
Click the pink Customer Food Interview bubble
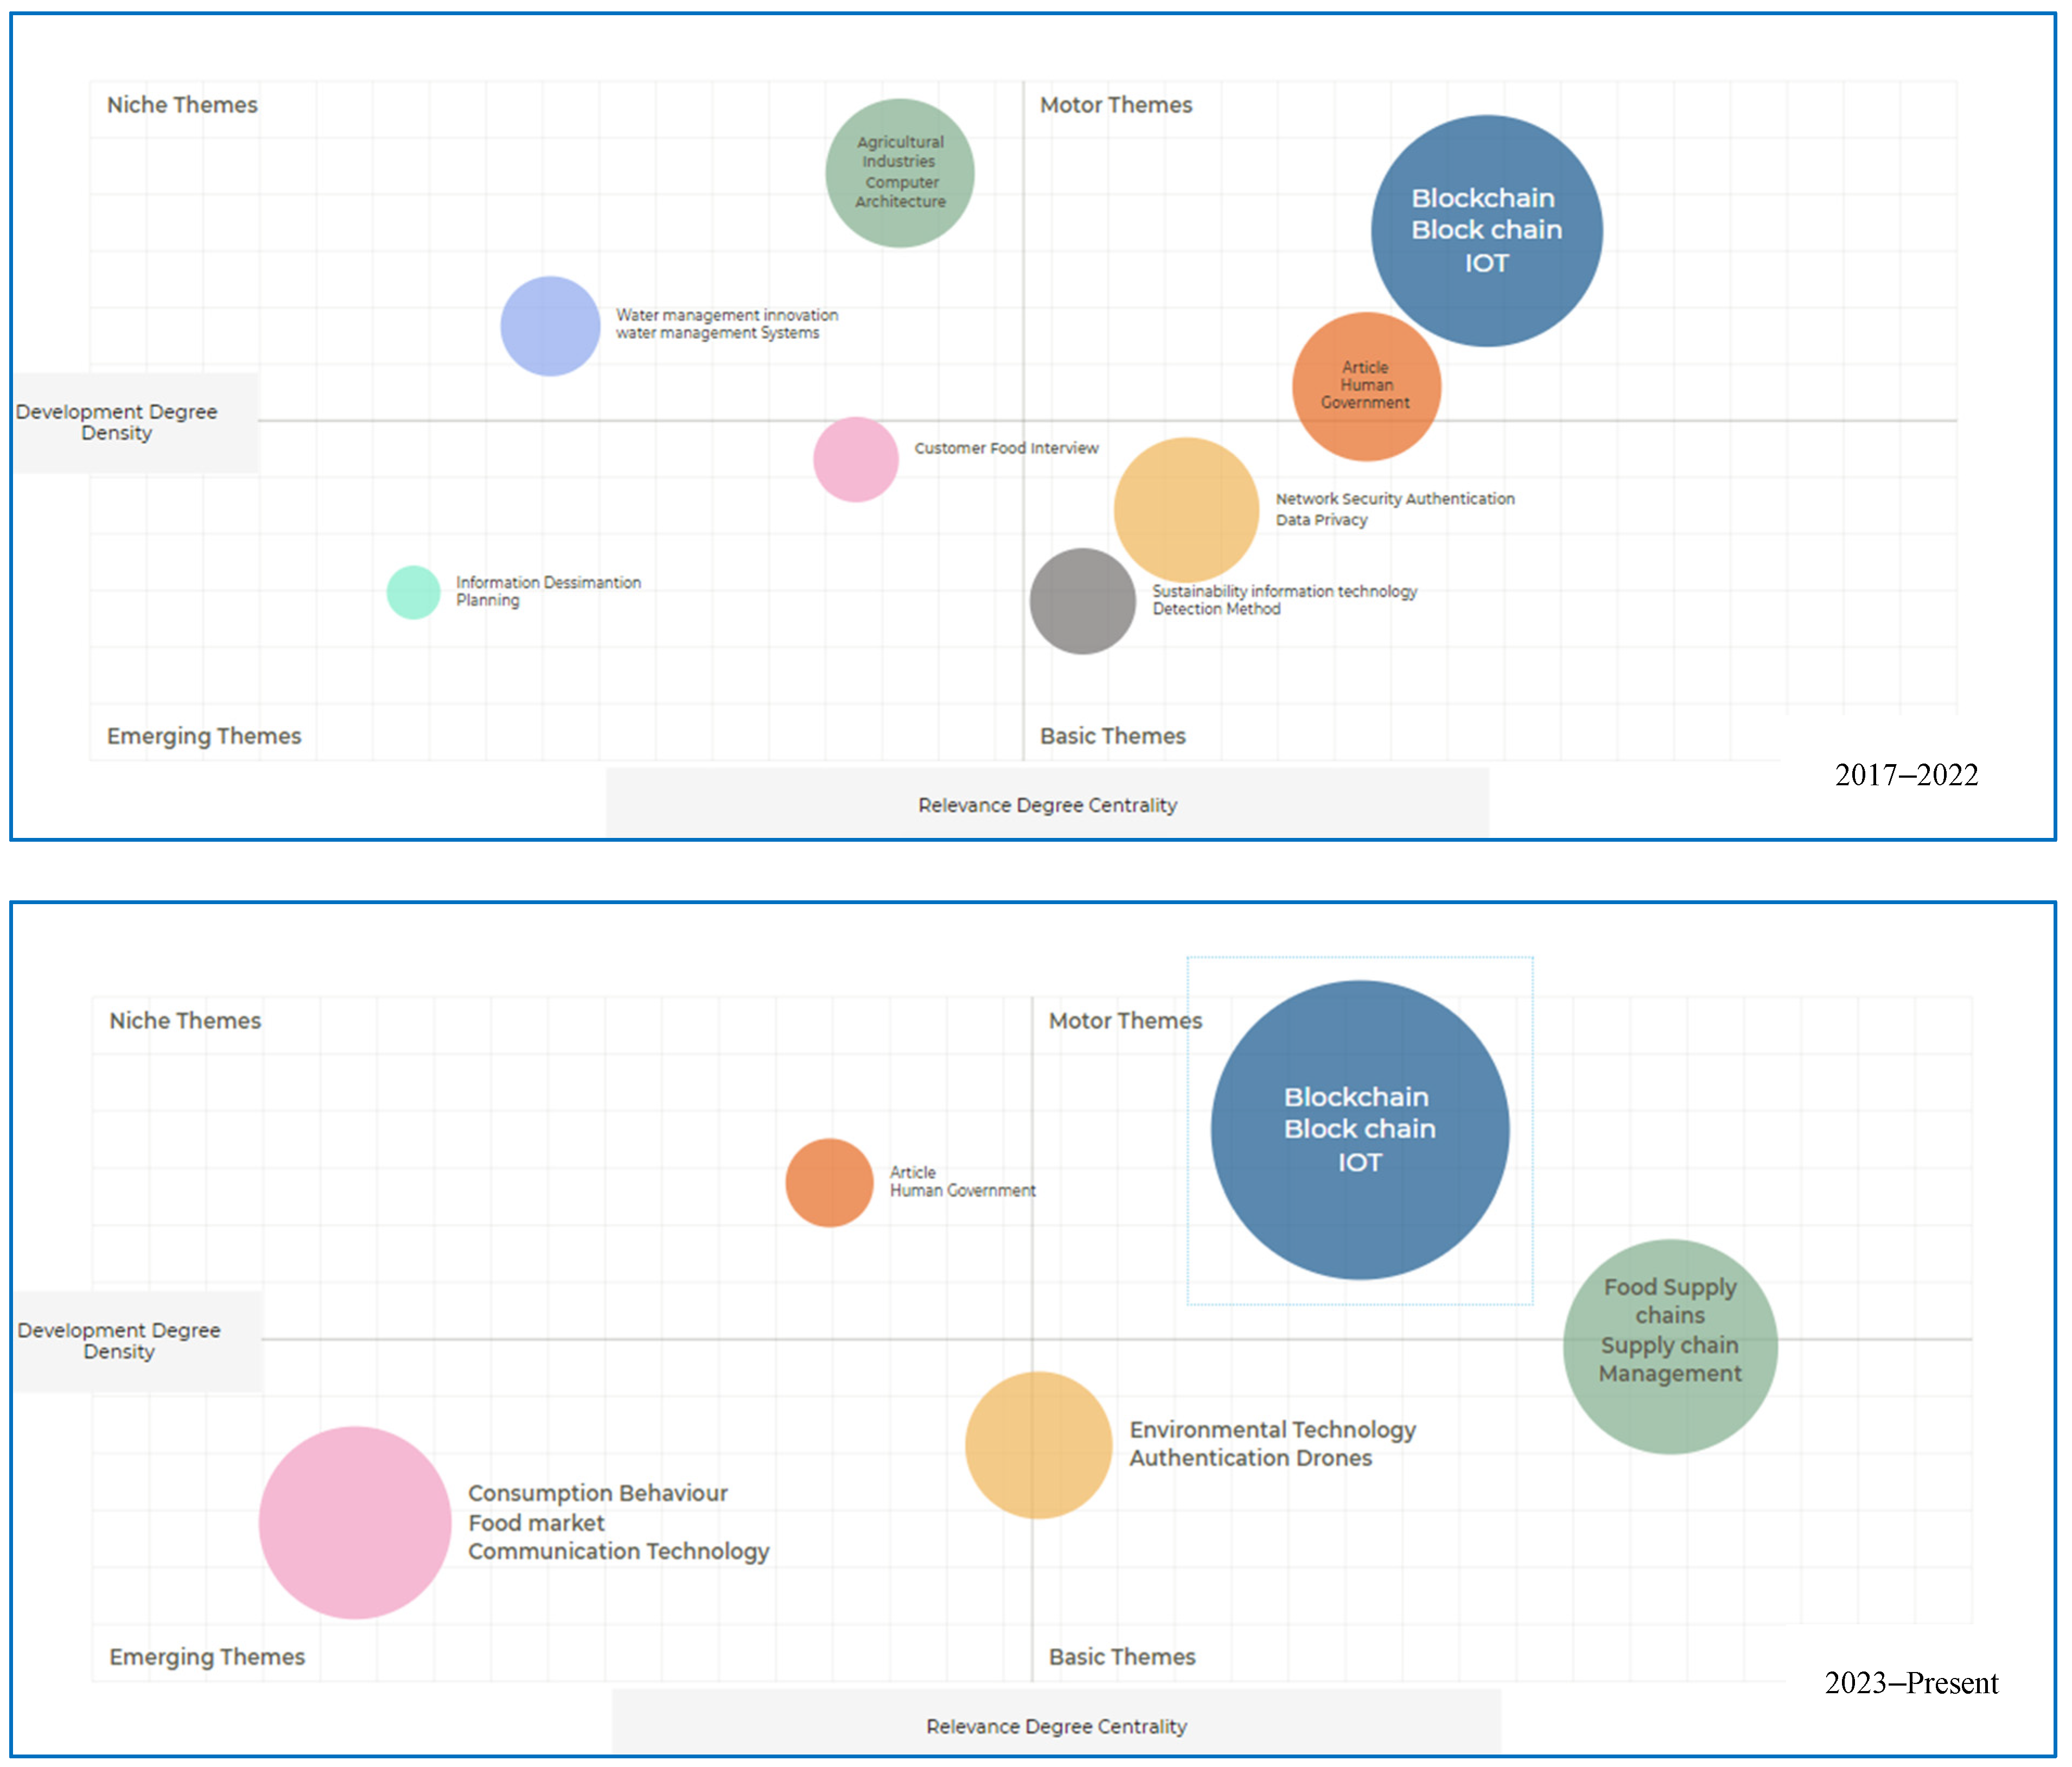tap(855, 460)
